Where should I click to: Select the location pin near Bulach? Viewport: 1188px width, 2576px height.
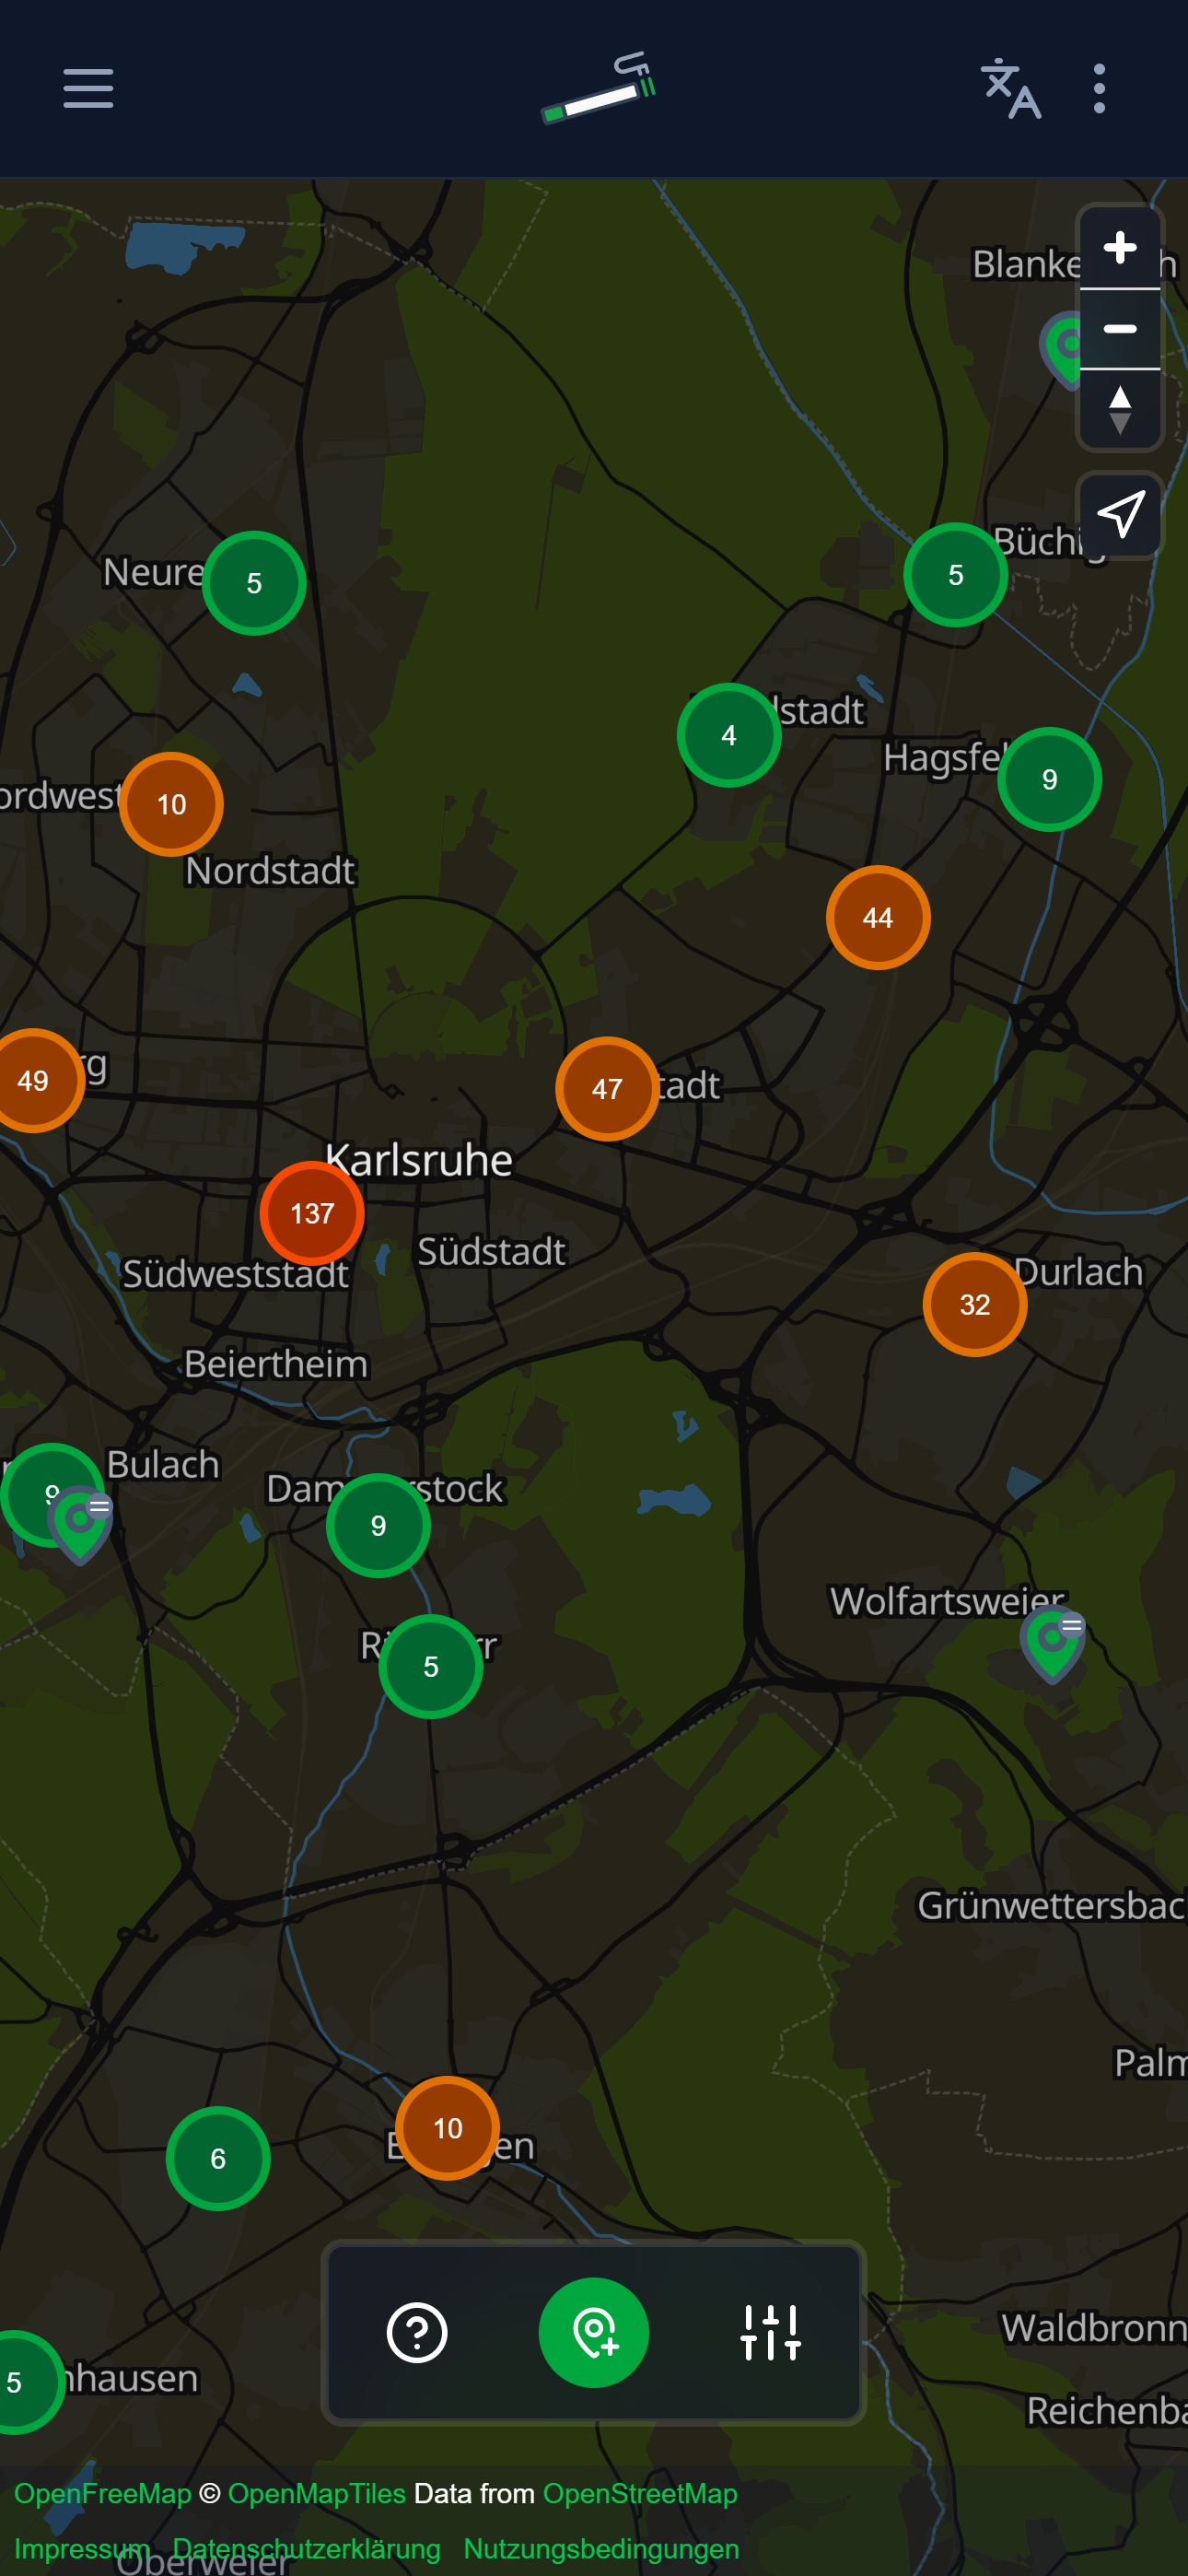pyautogui.click(x=81, y=1525)
